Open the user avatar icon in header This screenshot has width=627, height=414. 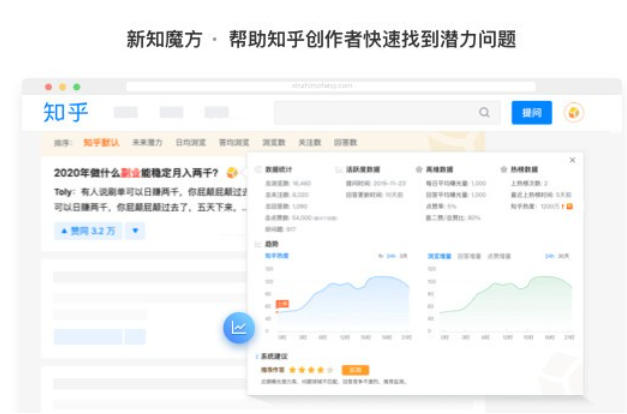tap(574, 113)
